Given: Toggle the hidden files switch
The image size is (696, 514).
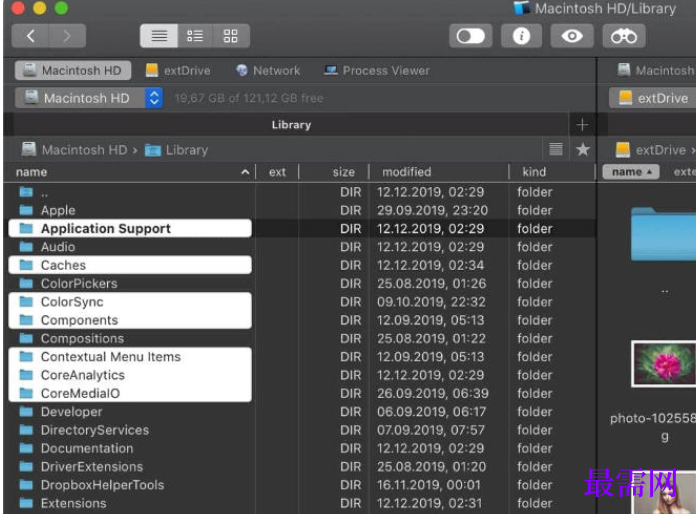Looking at the screenshot, I should [471, 36].
